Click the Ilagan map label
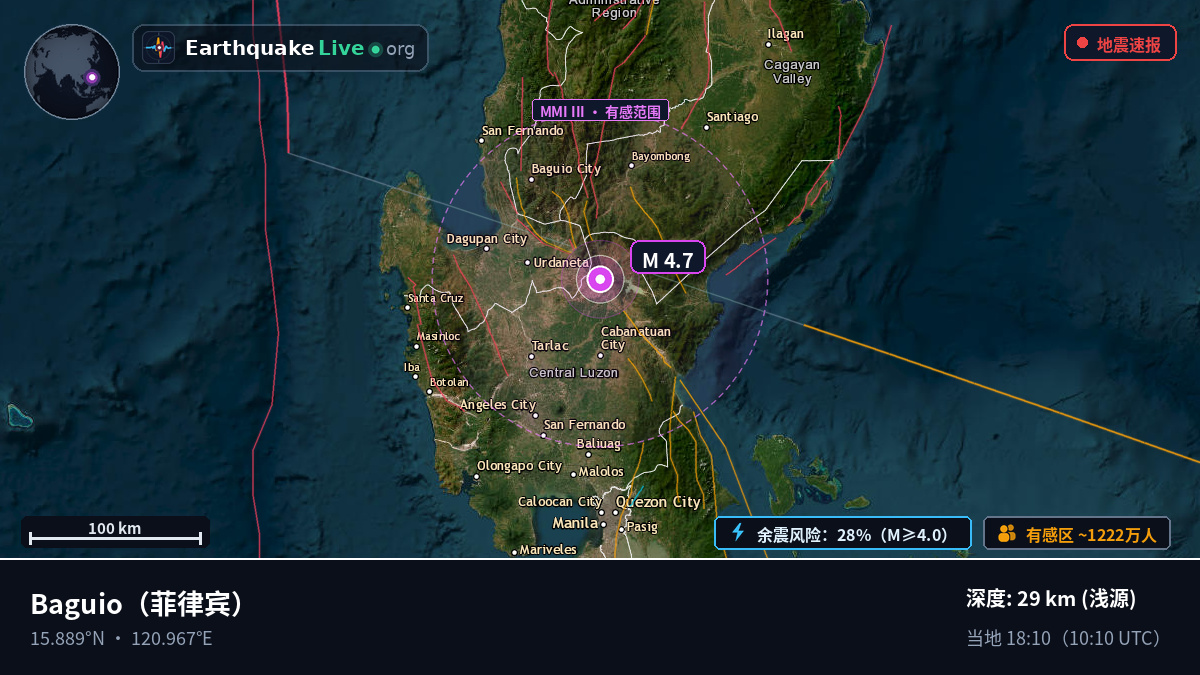 [785, 34]
